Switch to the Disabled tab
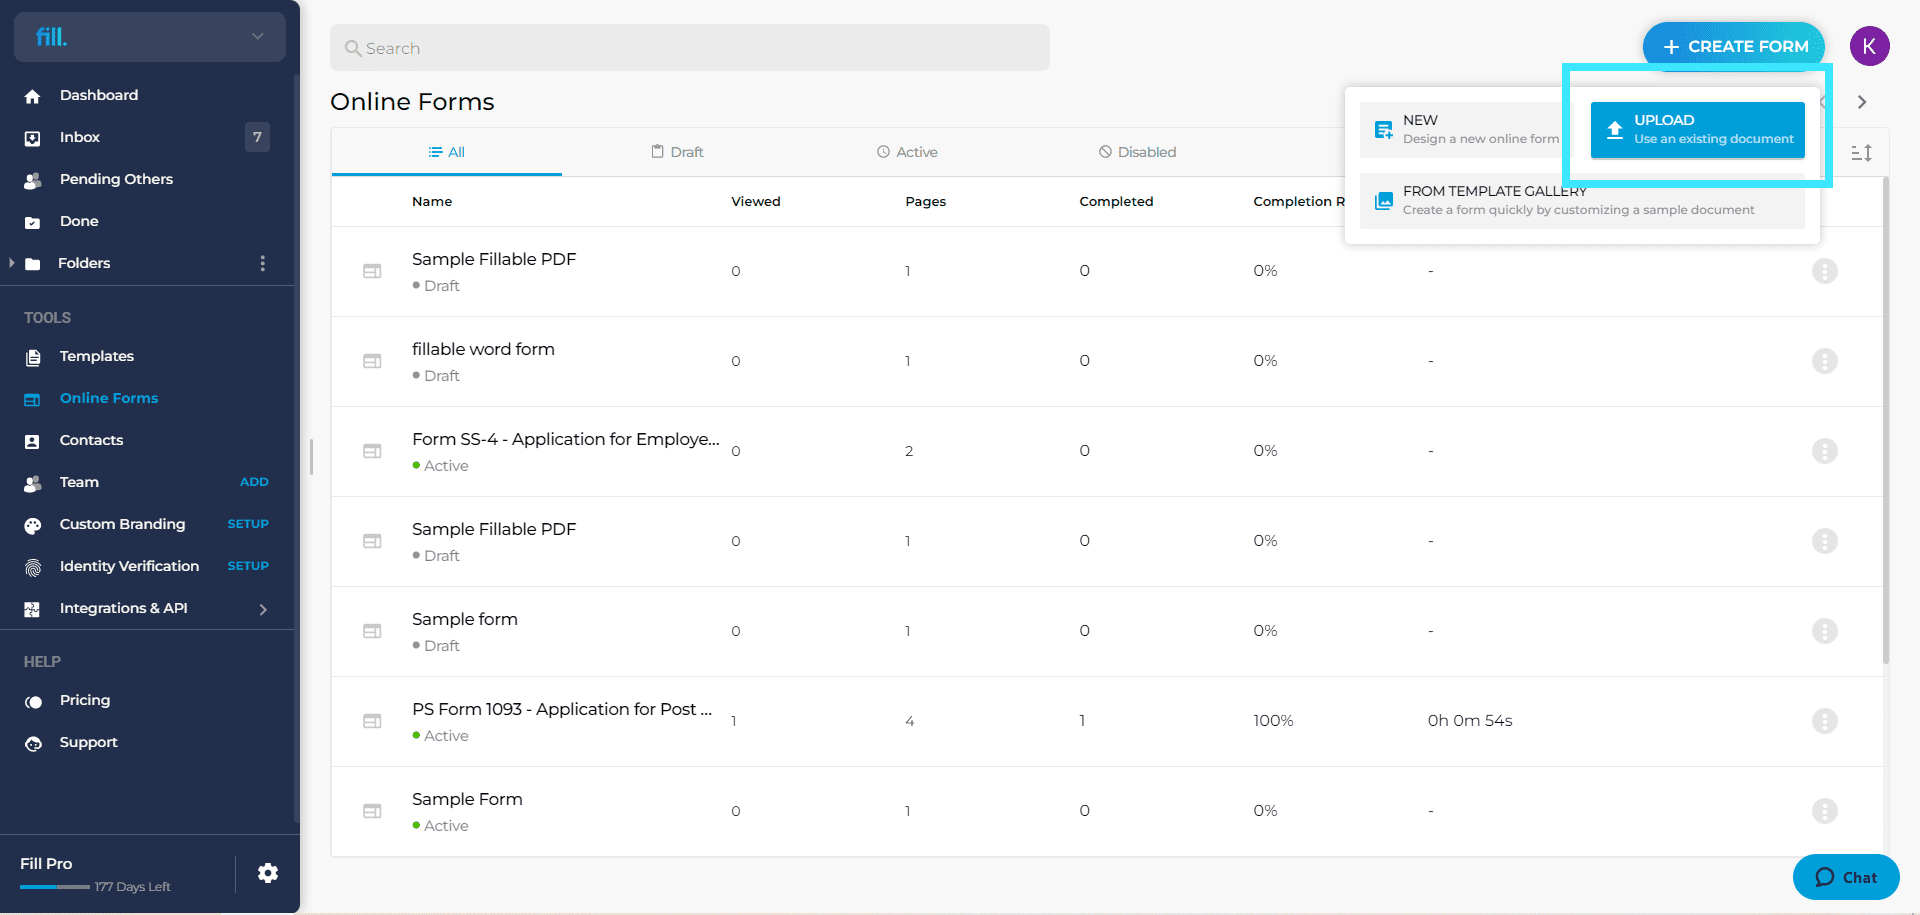Image resolution: width=1920 pixels, height=915 pixels. tap(1137, 152)
